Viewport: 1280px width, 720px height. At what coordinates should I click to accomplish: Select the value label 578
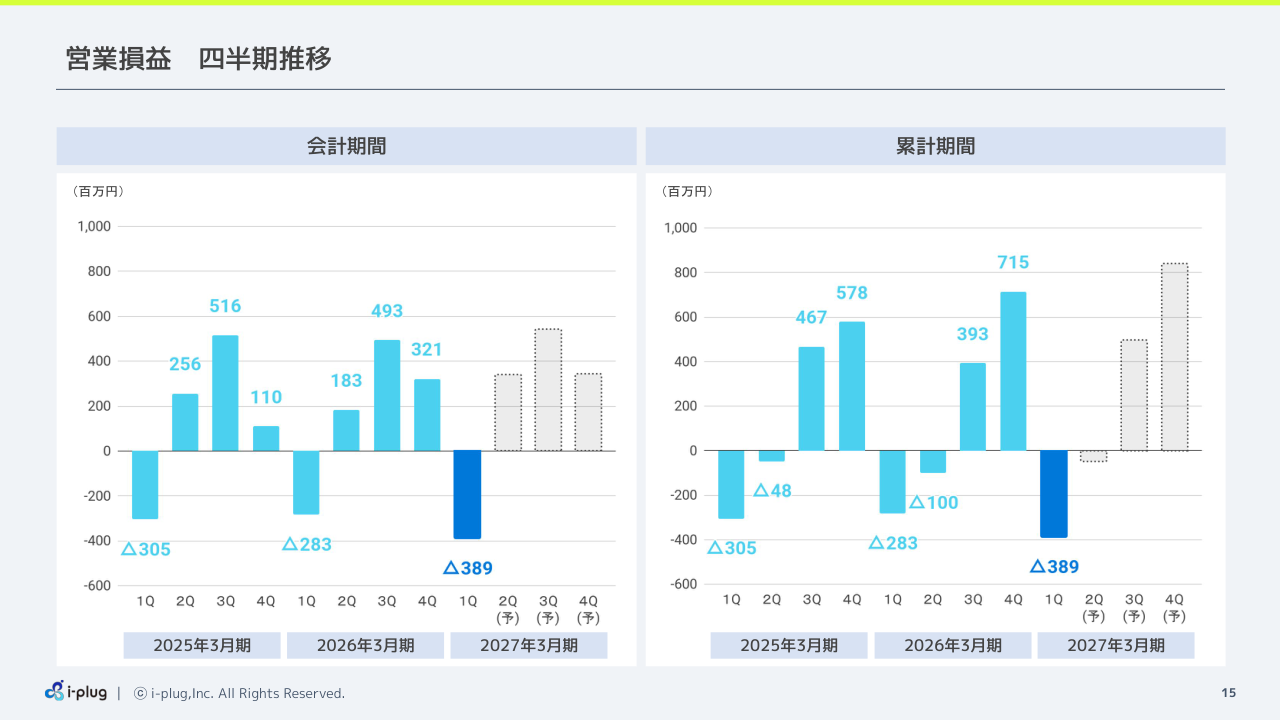click(852, 293)
